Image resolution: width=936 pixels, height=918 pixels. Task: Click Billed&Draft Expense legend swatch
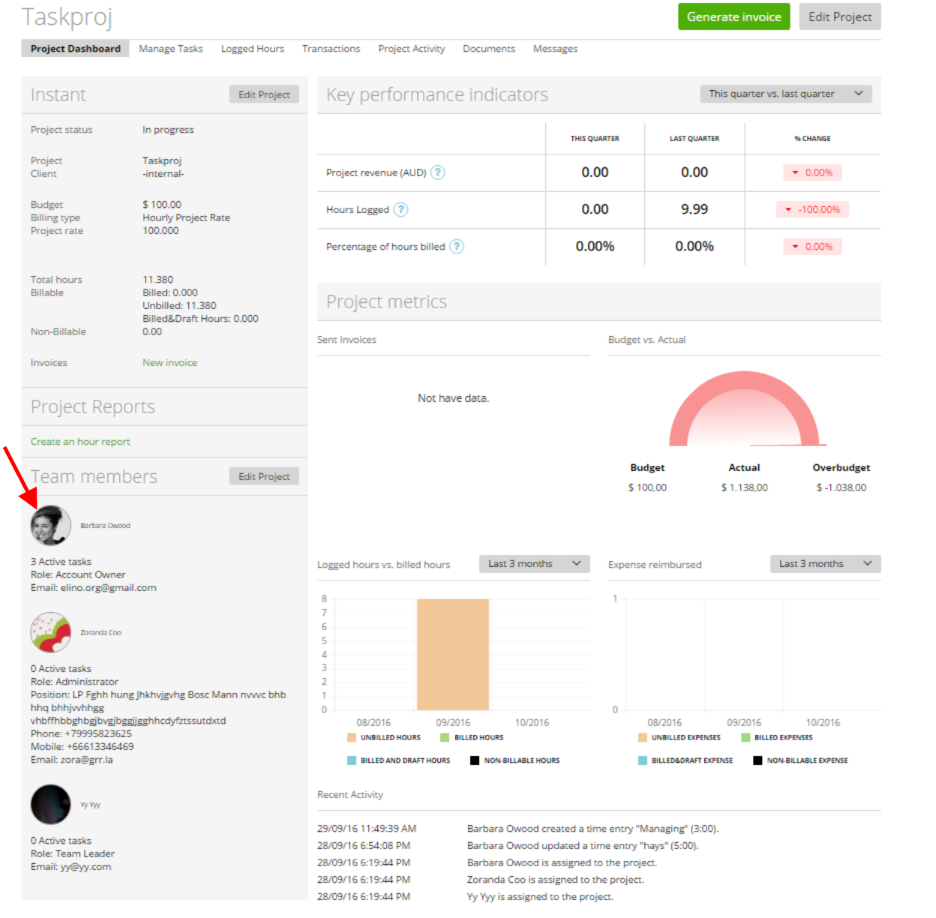(642, 760)
